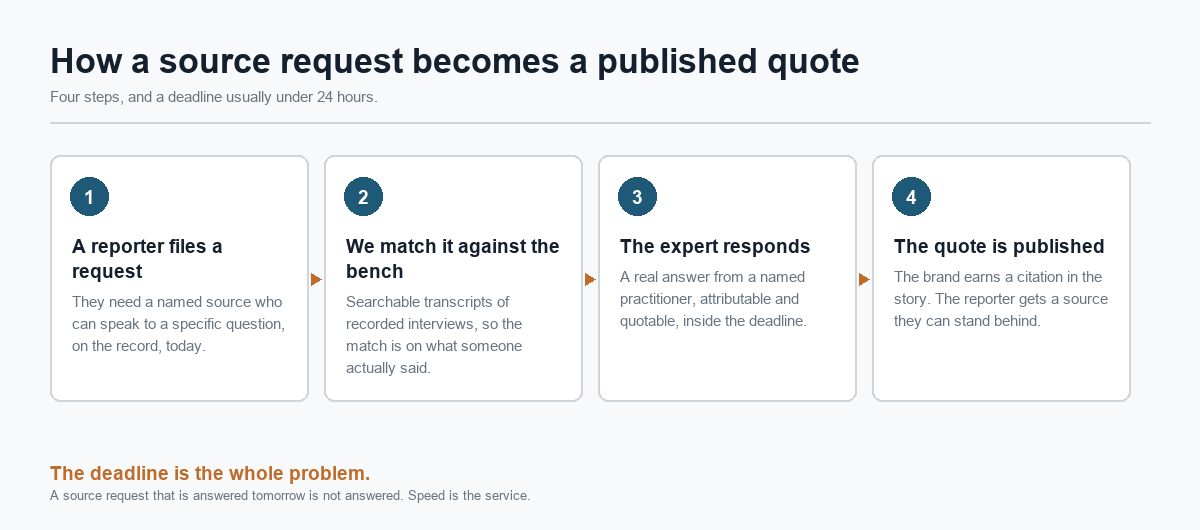Click the subtitle 'Four steps, and a deadline'
Screen dimensions: 1200x530
[136, 98]
